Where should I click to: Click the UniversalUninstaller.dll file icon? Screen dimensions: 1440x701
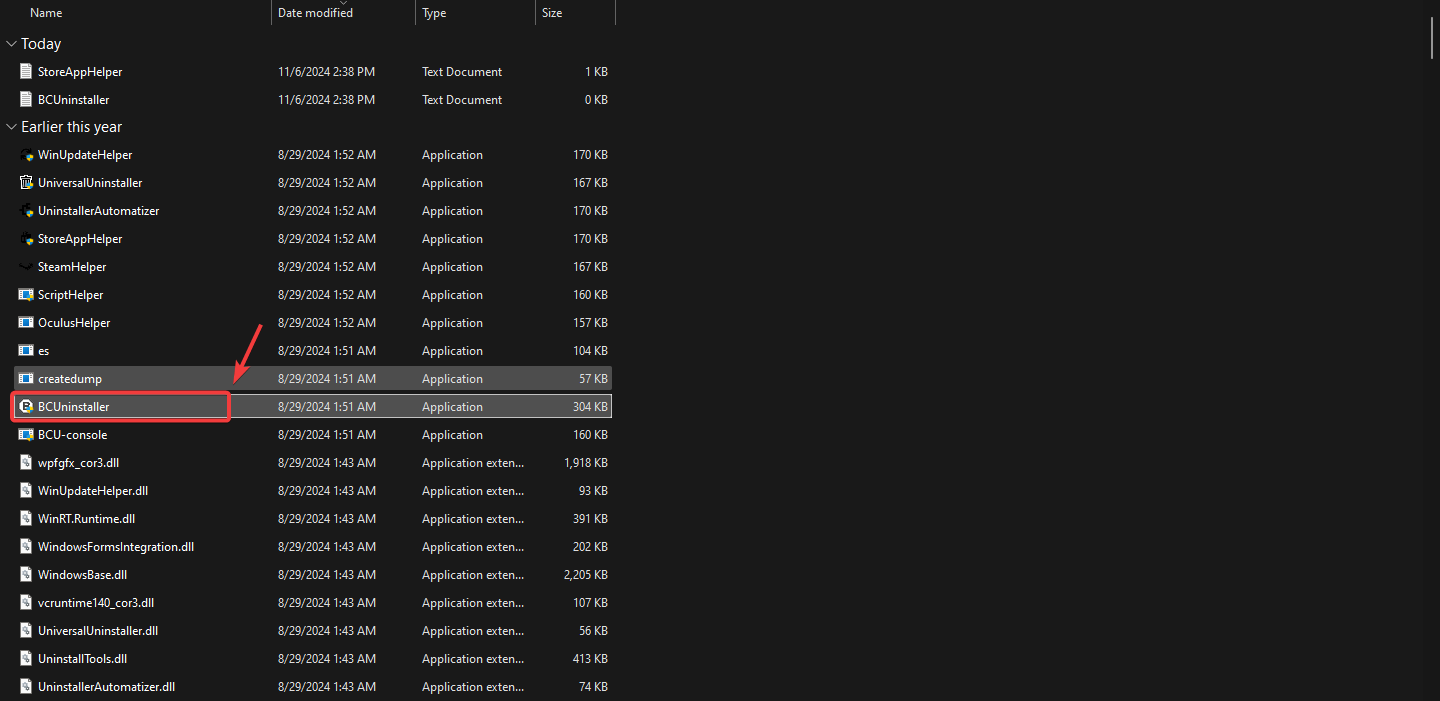(x=27, y=631)
